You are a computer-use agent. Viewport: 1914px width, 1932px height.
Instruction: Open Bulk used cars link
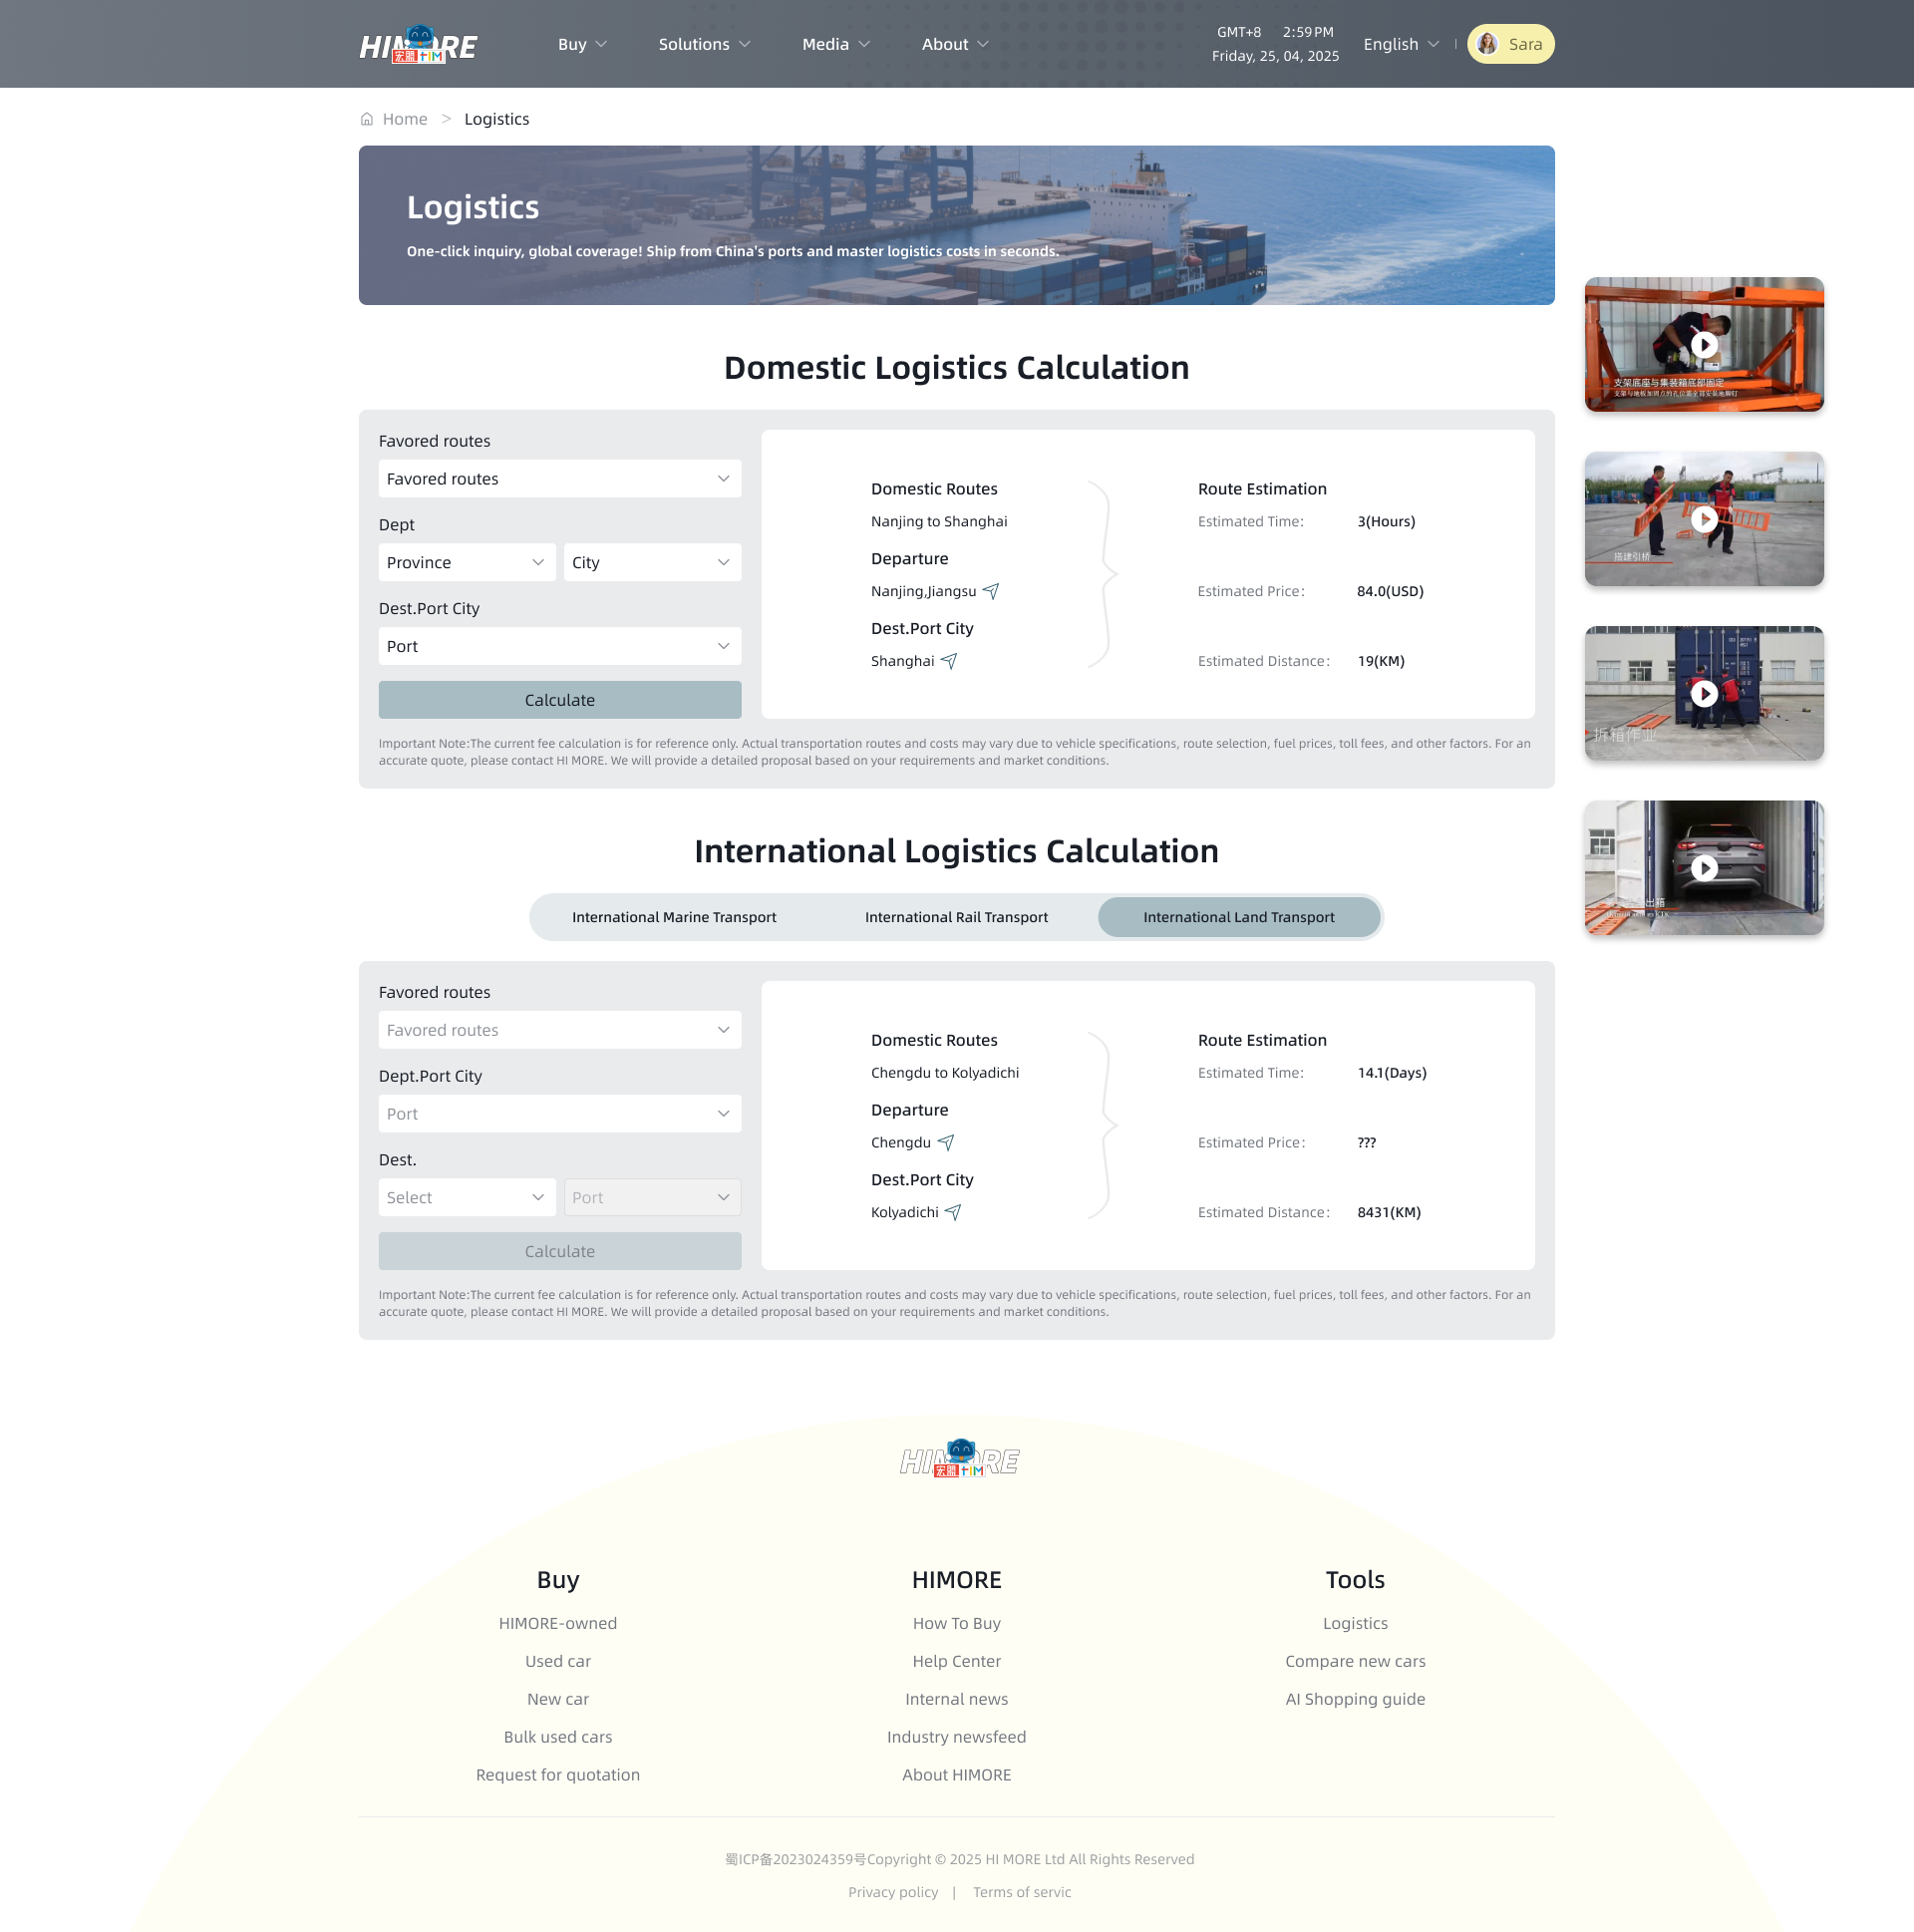tap(558, 1737)
